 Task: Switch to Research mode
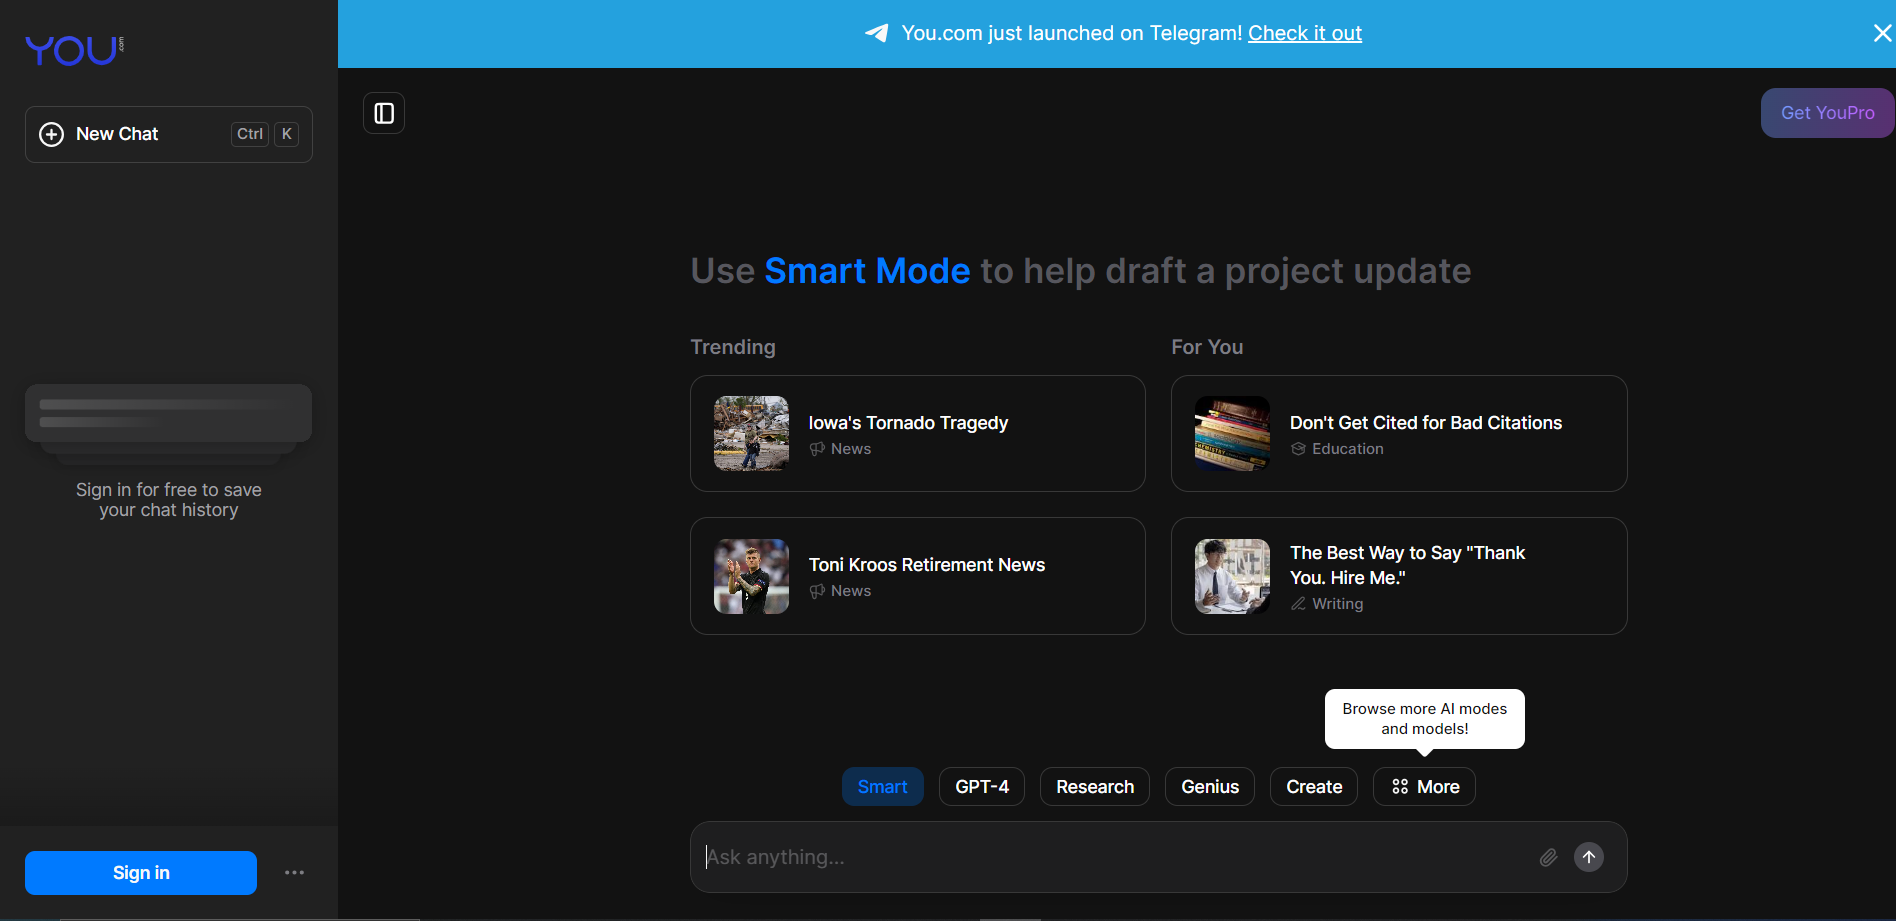pos(1095,787)
